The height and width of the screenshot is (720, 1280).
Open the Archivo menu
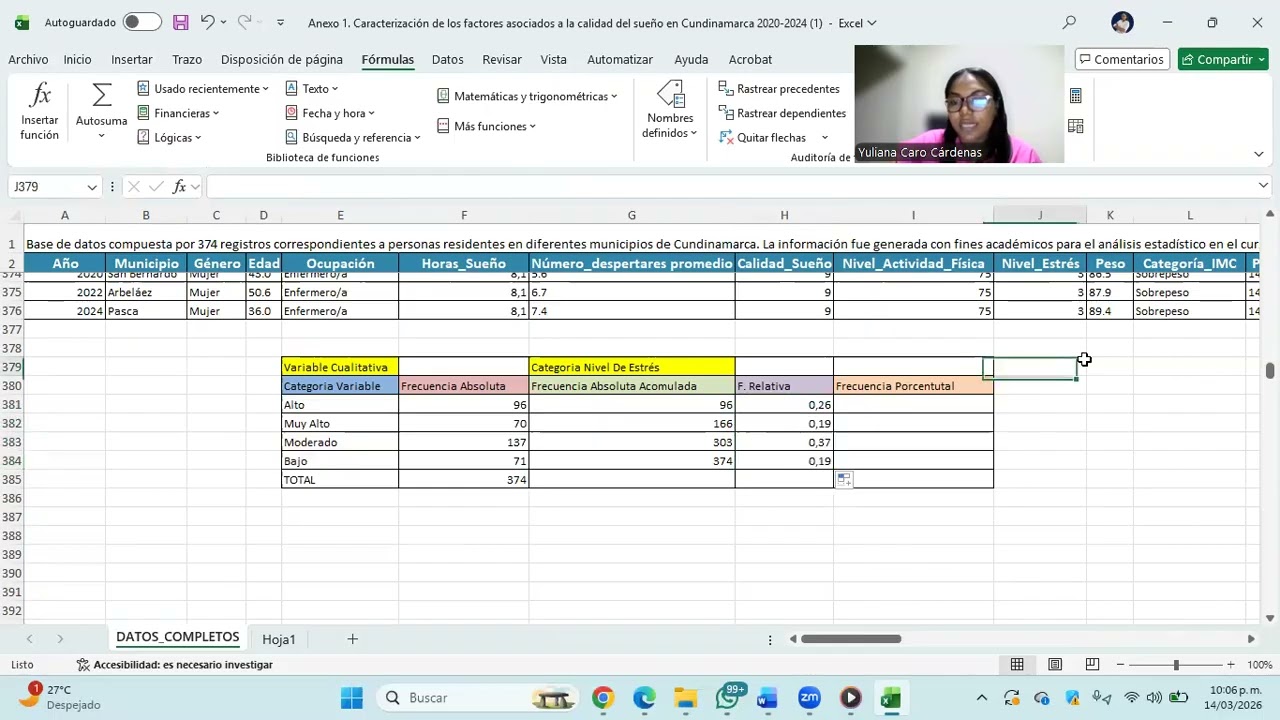[x=28, y=59]
